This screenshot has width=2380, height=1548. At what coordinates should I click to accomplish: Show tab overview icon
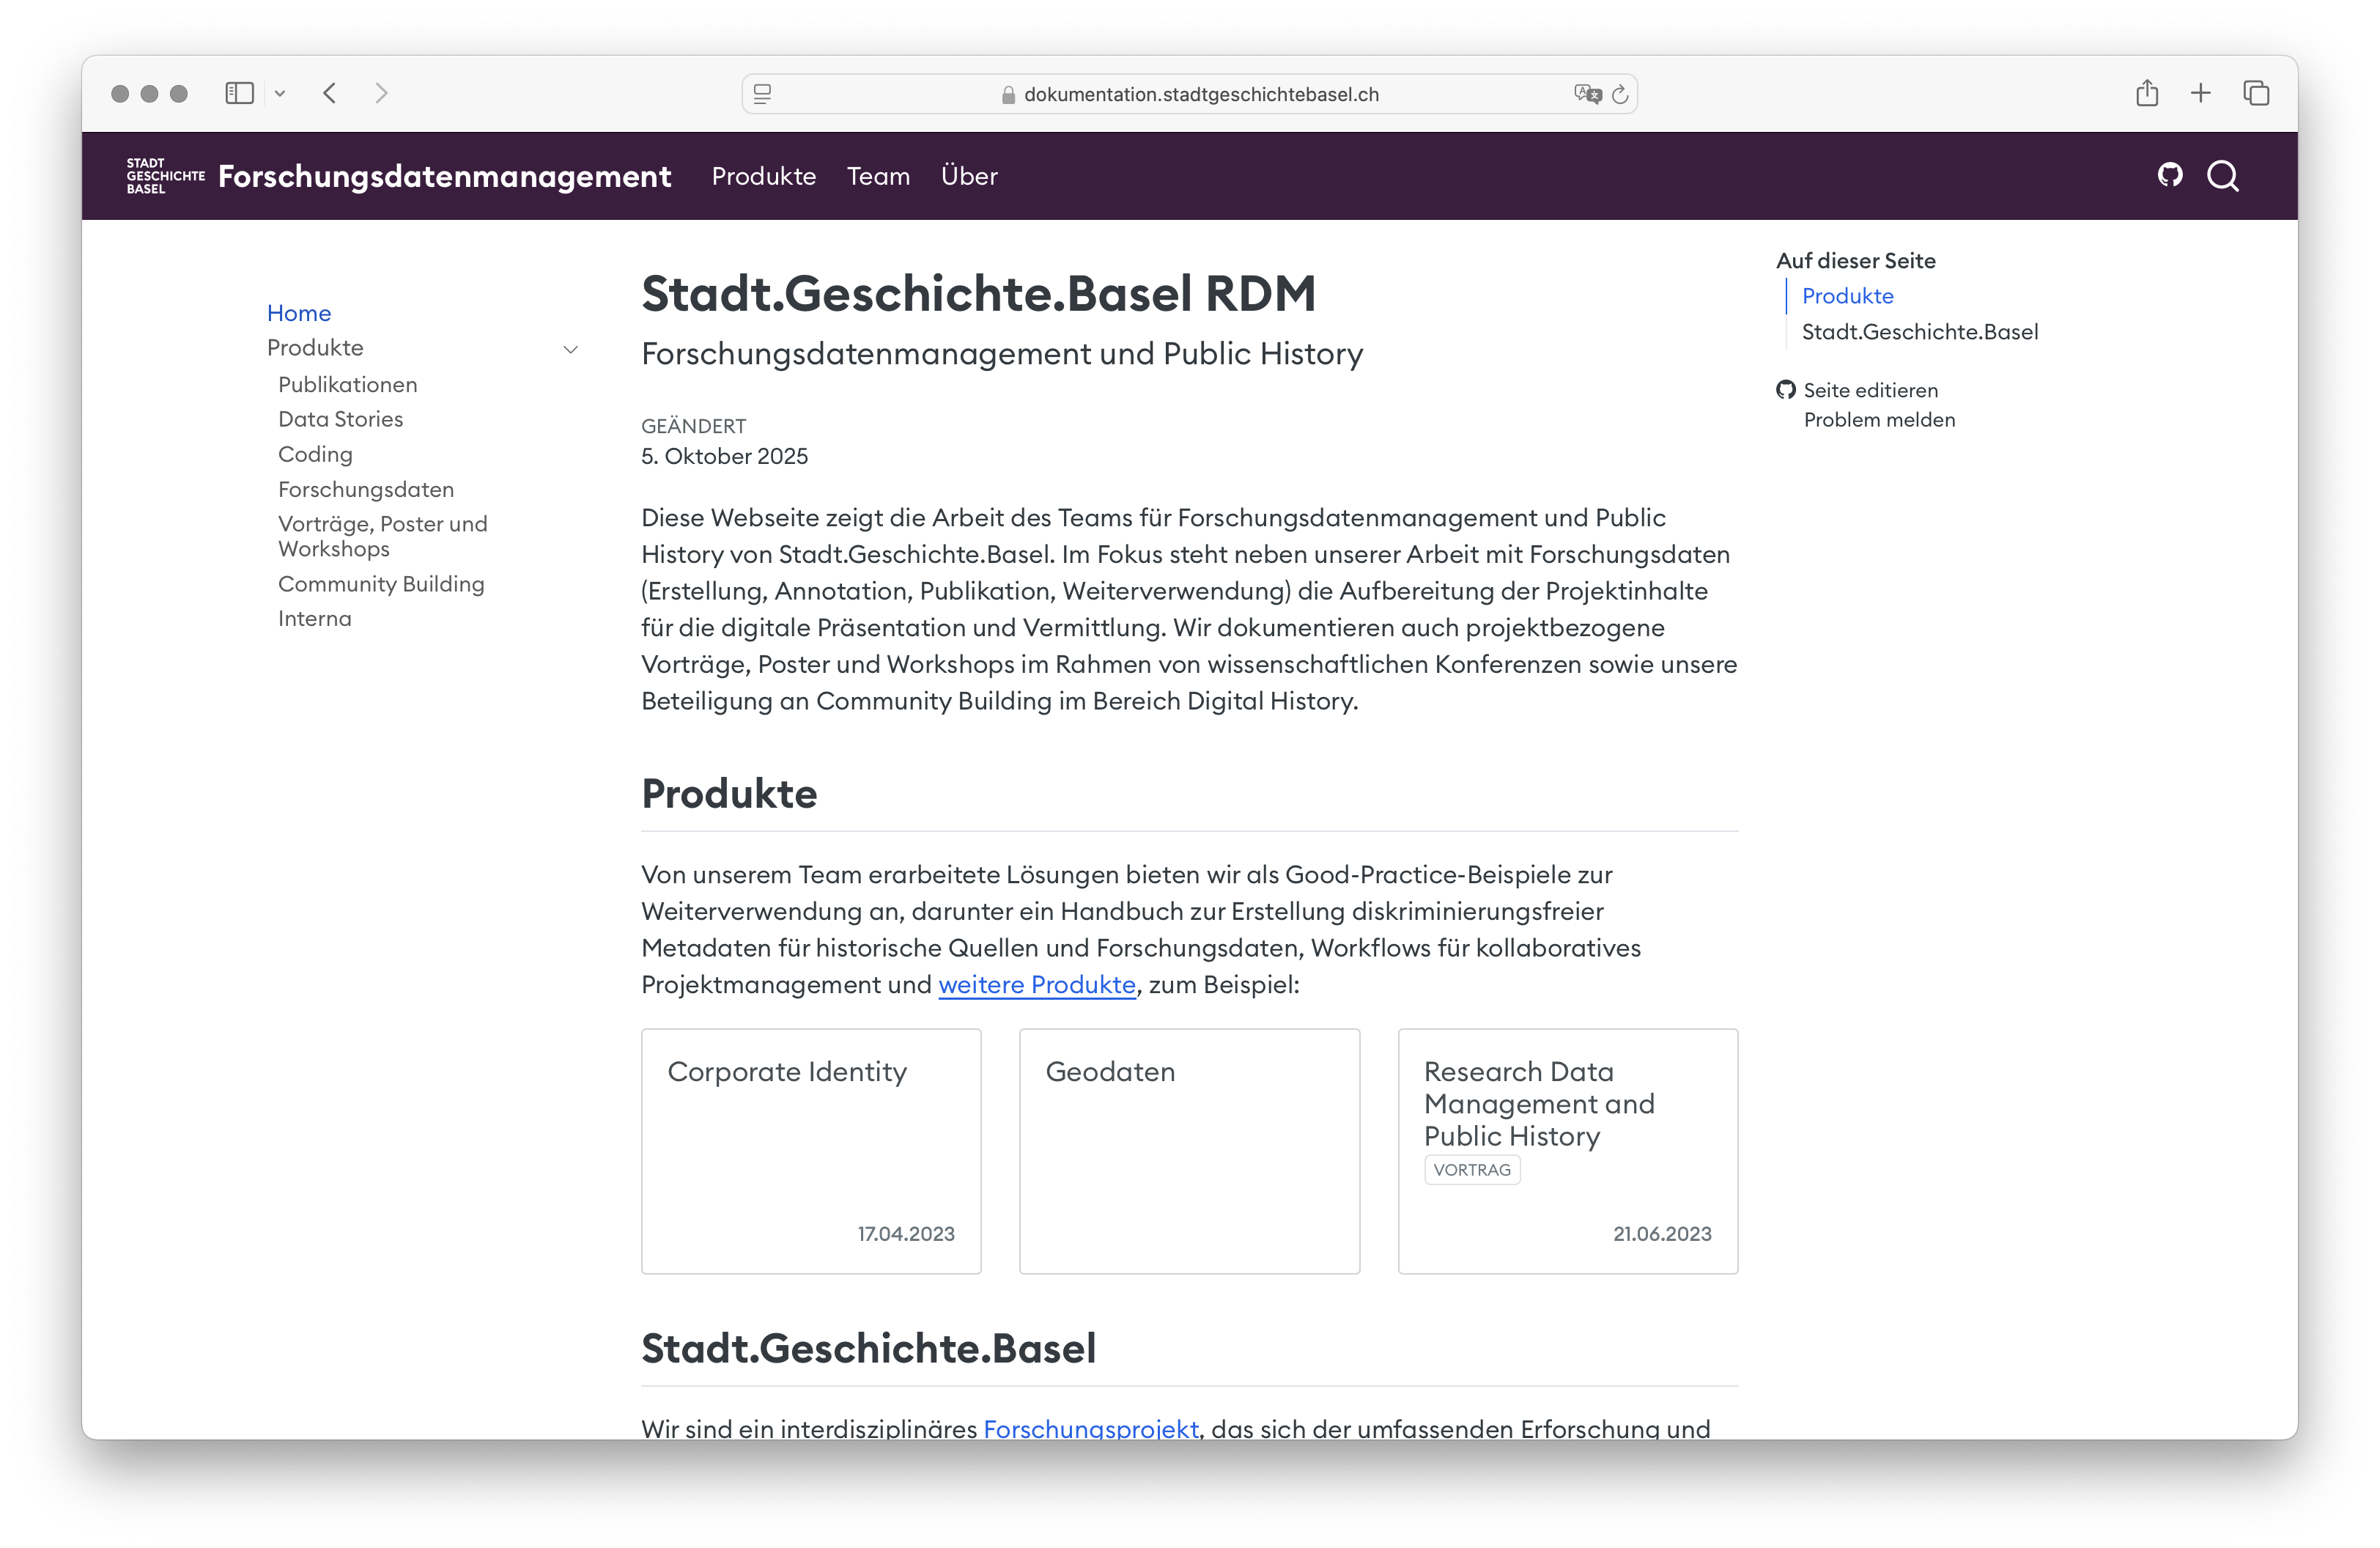[x=2256, y=93]
